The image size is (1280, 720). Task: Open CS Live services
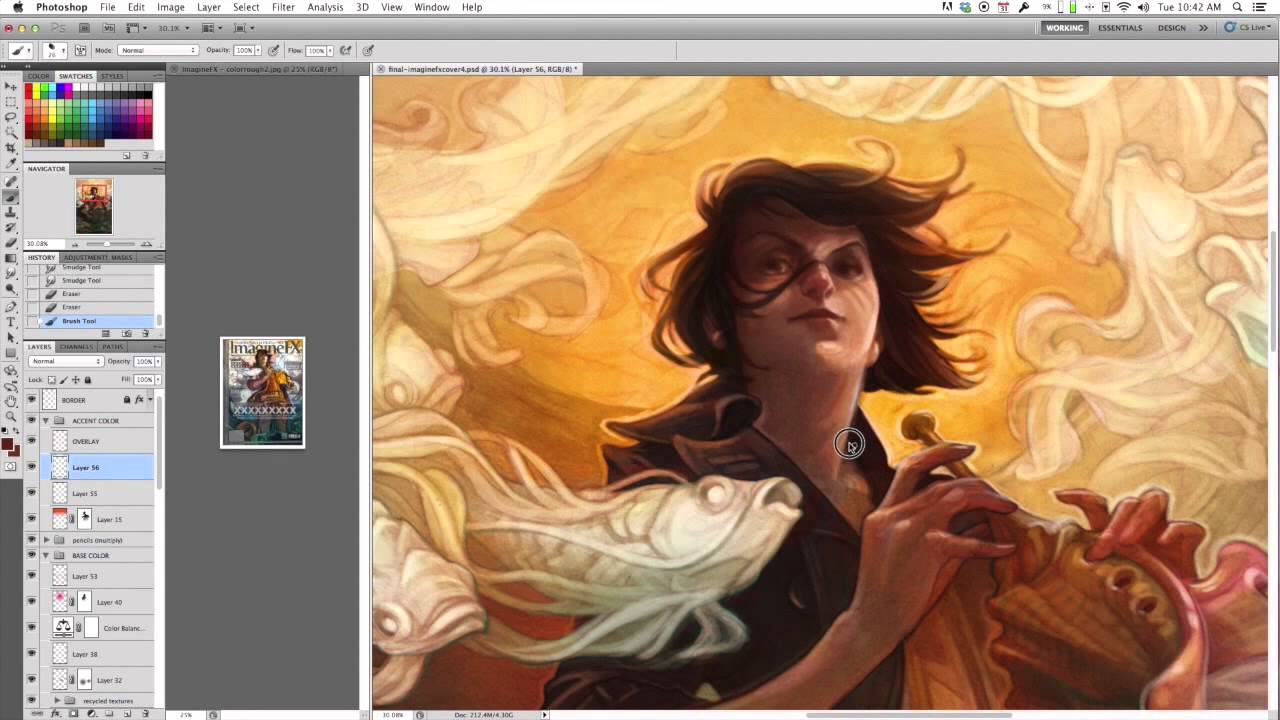tap(1249, 28)
